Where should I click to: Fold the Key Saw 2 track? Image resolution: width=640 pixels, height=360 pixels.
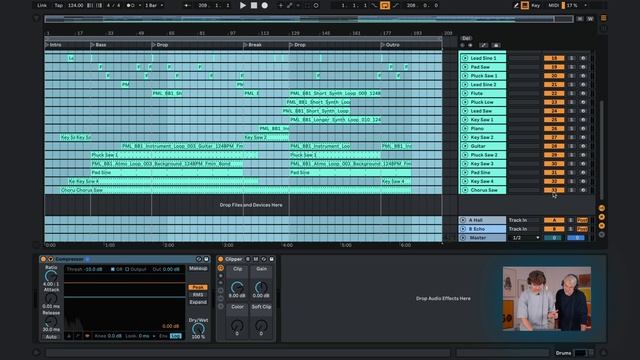(x=465, y=137)
